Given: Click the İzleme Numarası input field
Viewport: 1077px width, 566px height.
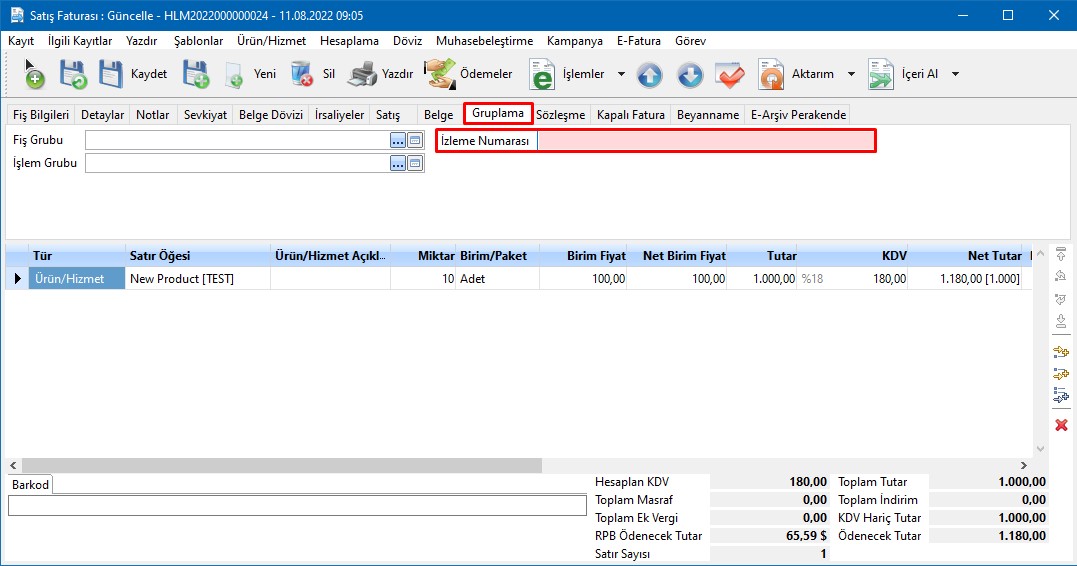Looking at the screenshot, I should pyautogui.click(x=705, y=142).
